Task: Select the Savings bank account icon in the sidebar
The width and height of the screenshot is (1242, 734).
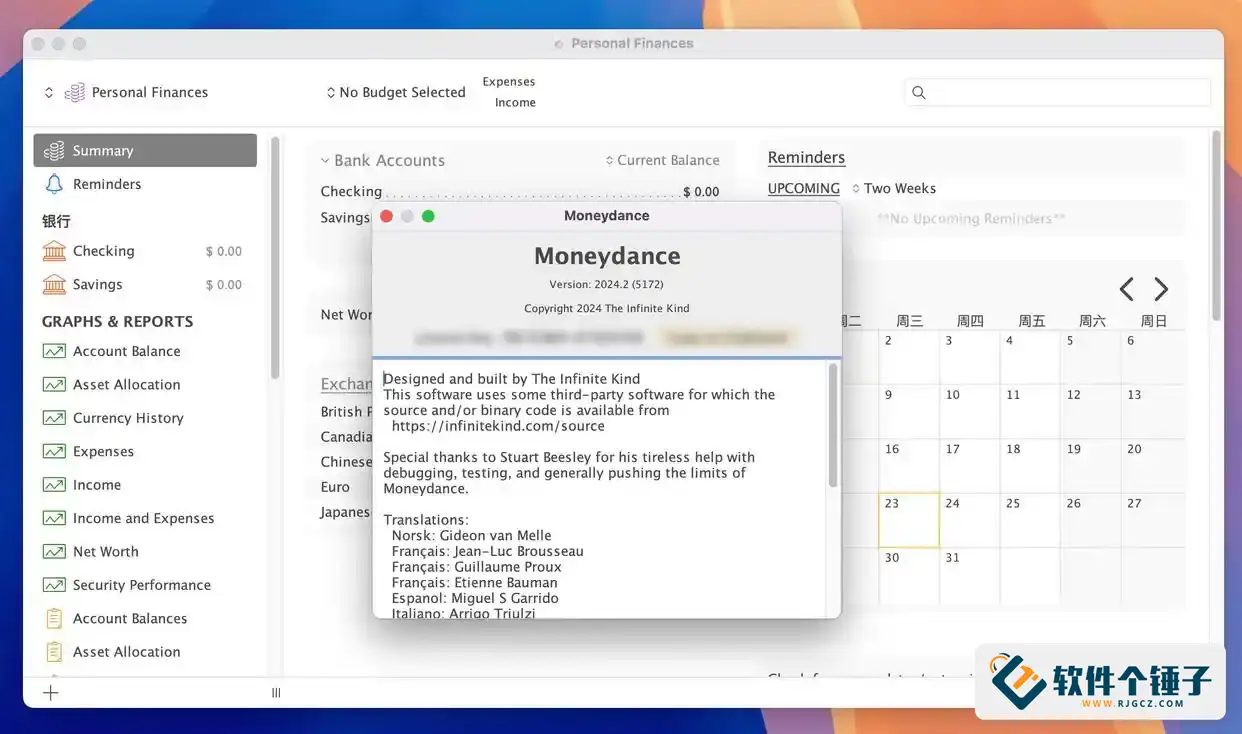Action: coord(54,285)
